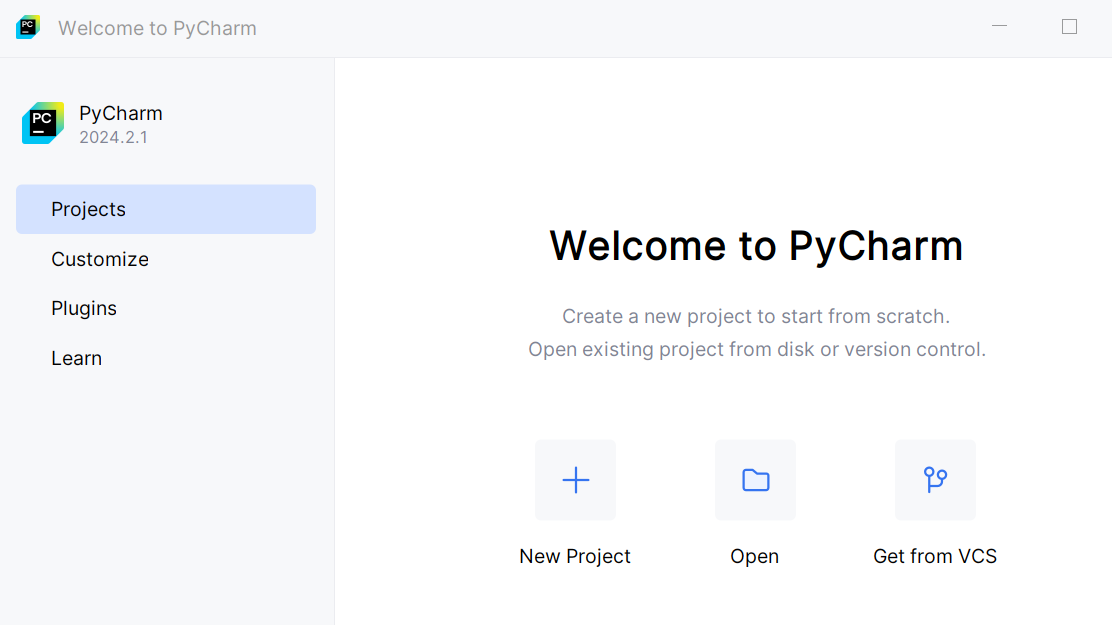Click the PyCharm icon in the title bar
Image resolution: width=1112 pixels, height=625 pixels.
pos(27,27)
